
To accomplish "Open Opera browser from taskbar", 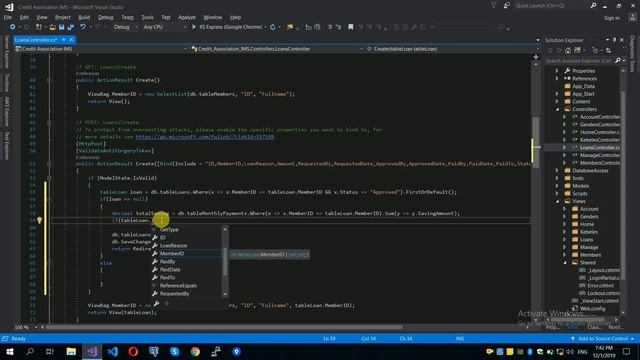I will tap(133, 351).
